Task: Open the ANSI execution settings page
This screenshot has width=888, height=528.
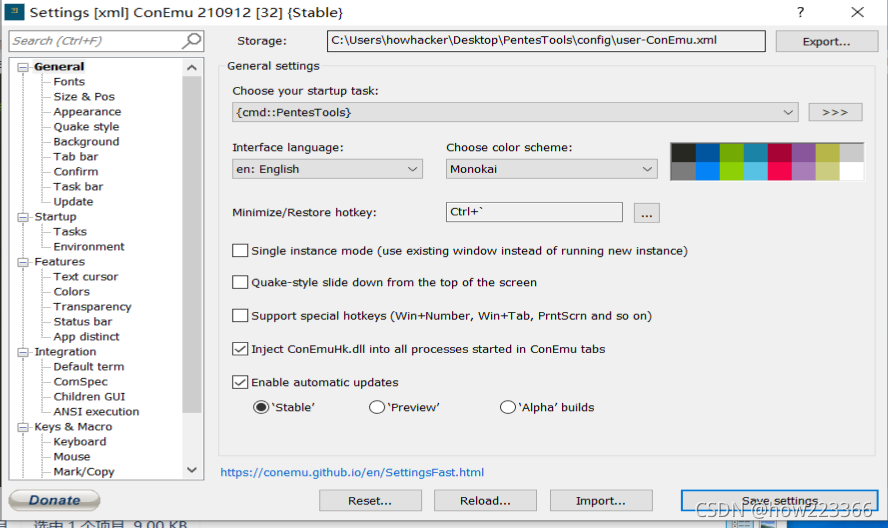Action: pyautogui.click(x=96, y=412)
